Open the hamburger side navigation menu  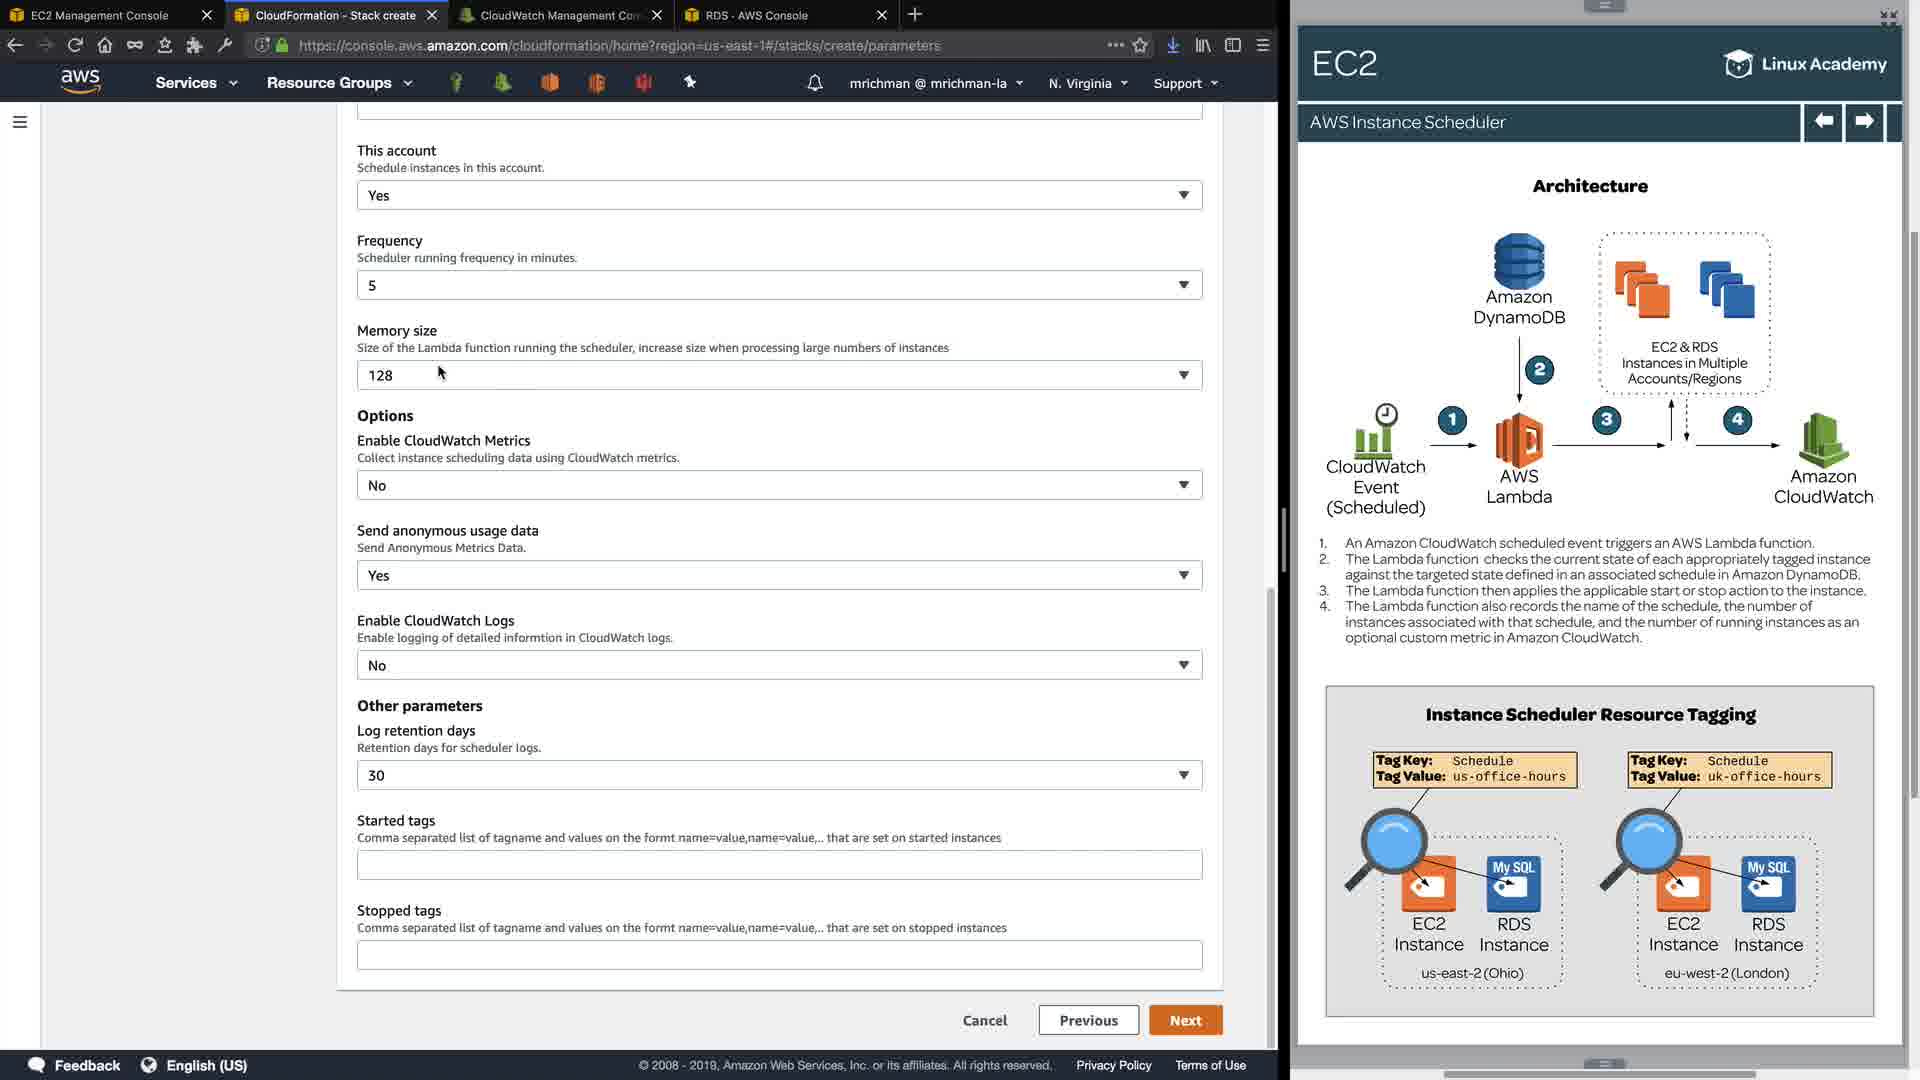pyautogui.click(x=19, y=122)
